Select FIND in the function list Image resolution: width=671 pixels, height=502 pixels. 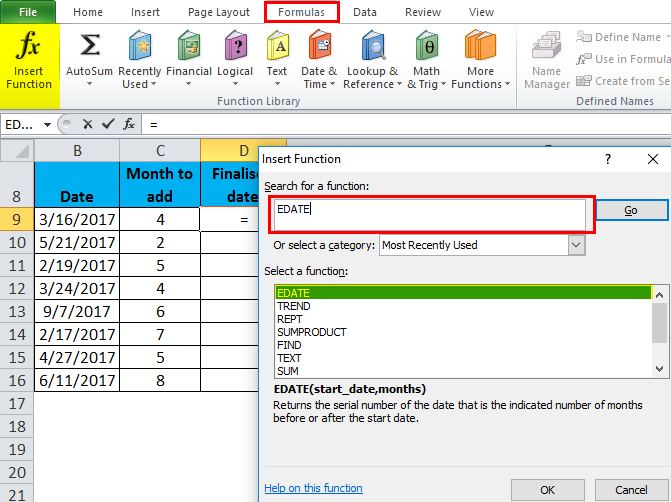click(463, 345)
